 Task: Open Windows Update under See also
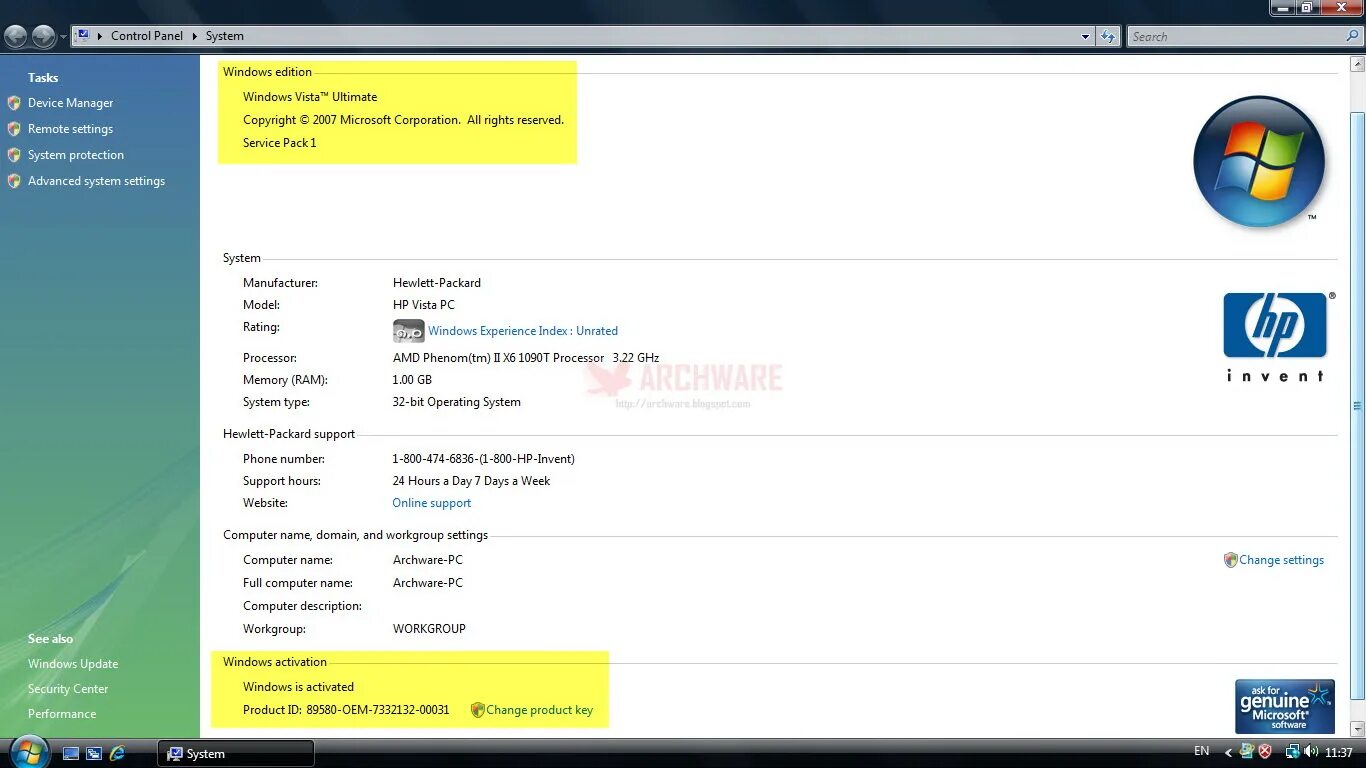[x=73, y=664]
